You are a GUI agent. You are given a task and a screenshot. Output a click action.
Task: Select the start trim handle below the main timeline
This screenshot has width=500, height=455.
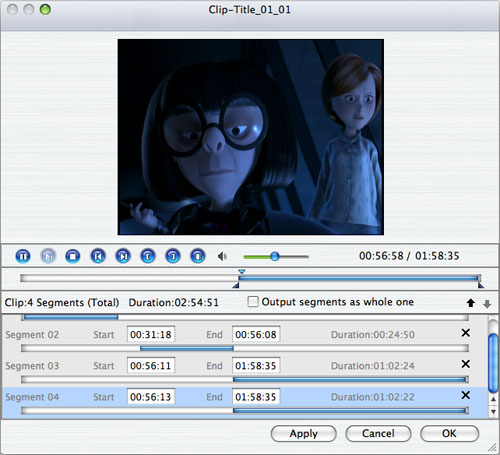pos(236,285)
